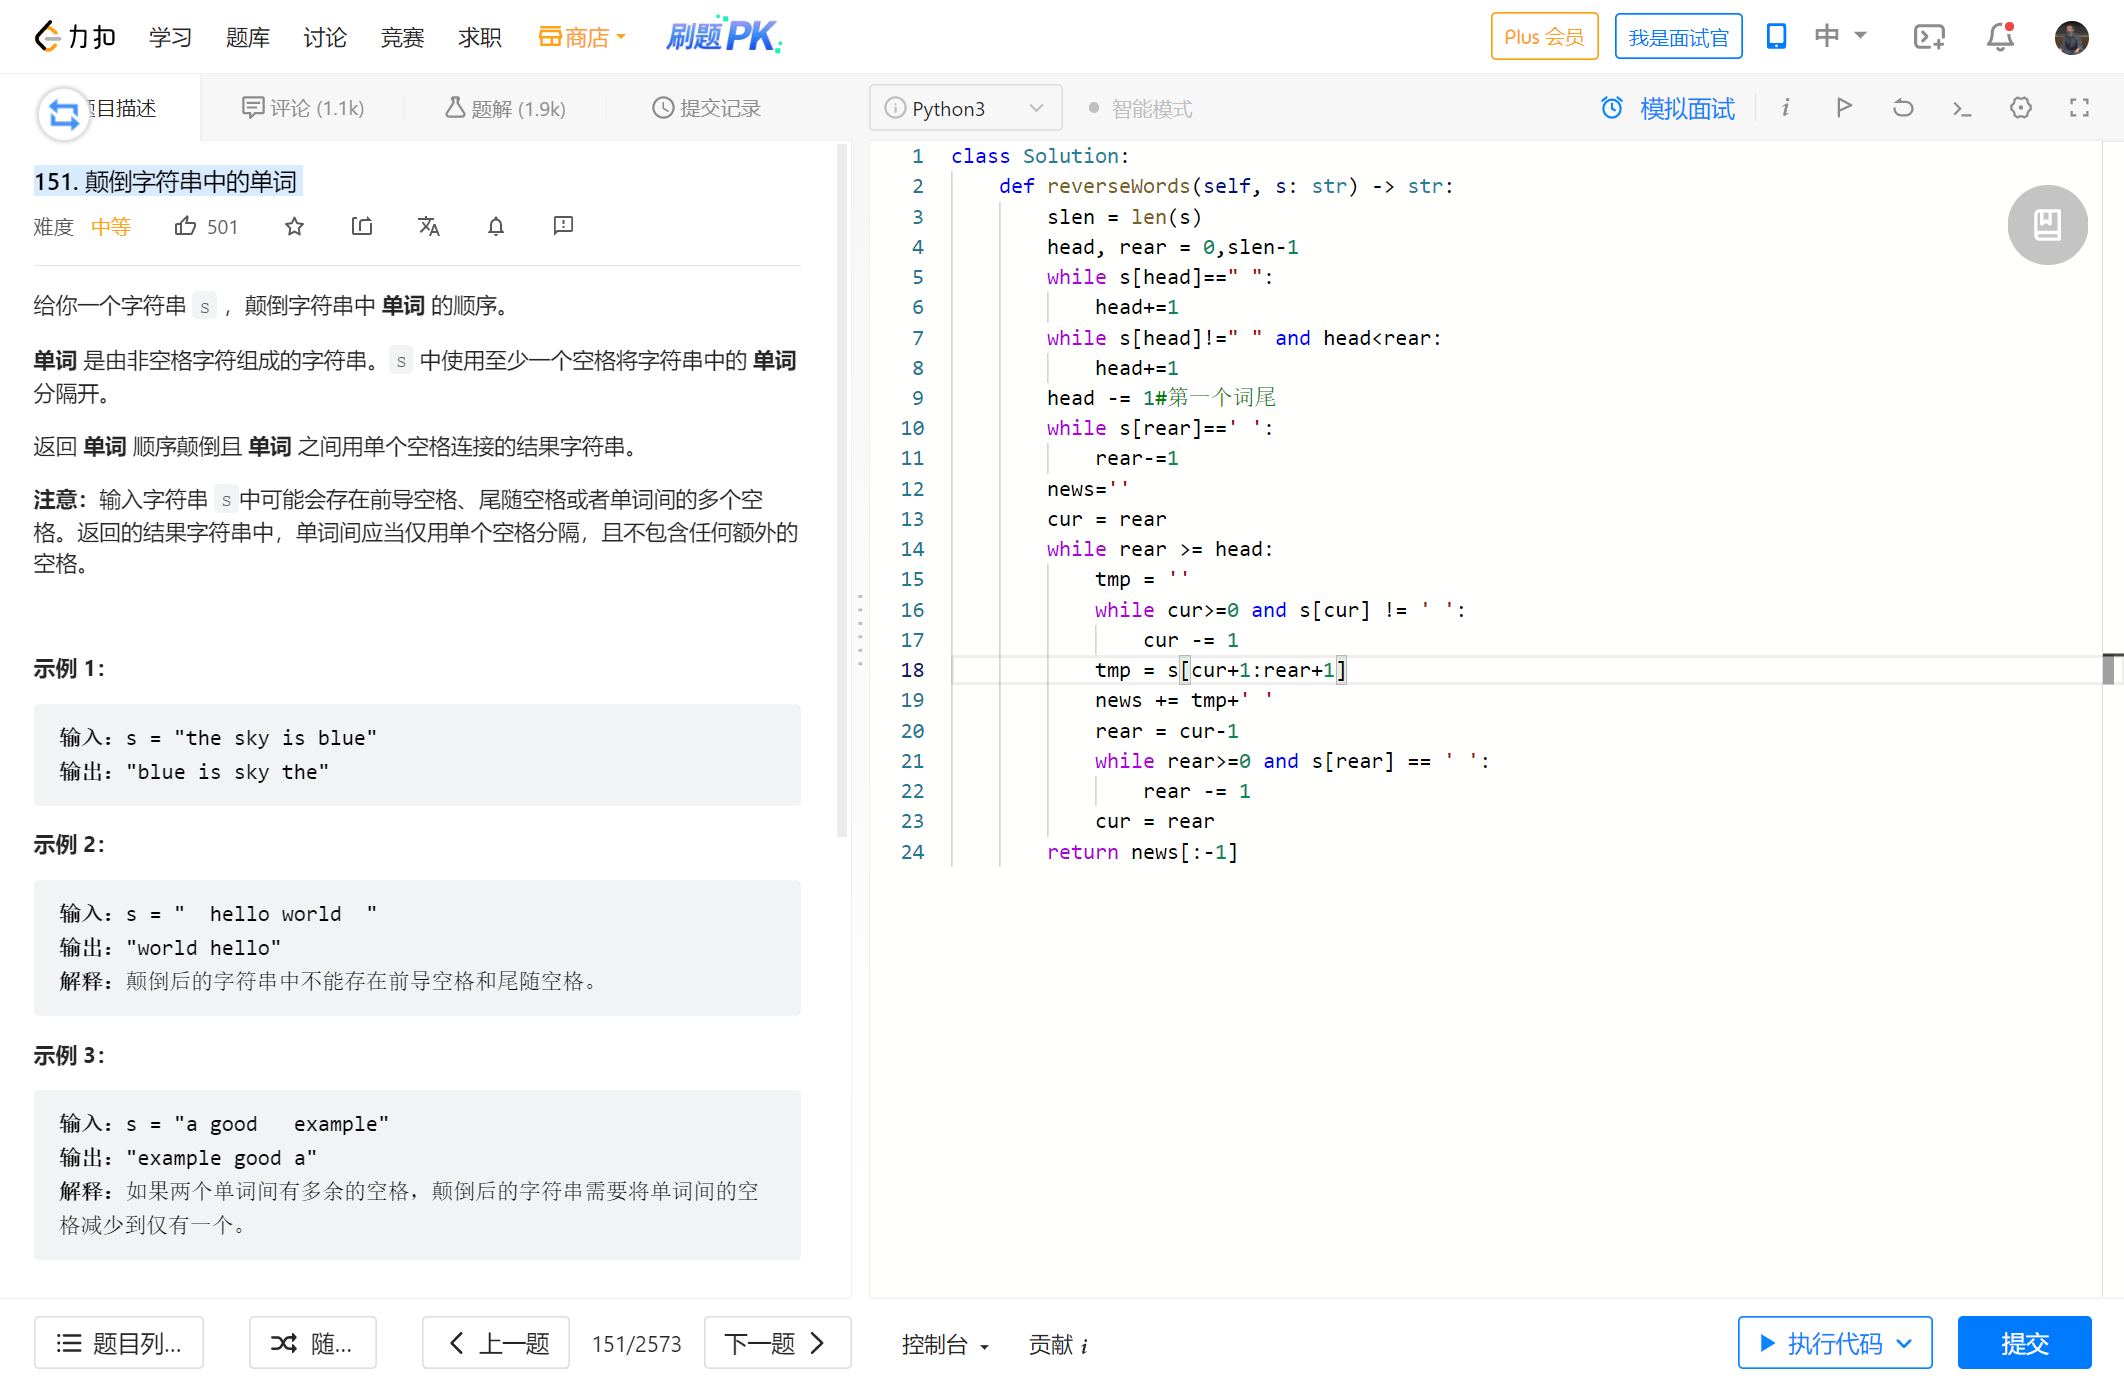The width and height of the screenshot is (2124, 1386).
Task: Click the share icon beside star
Action: tap(362, 227)
